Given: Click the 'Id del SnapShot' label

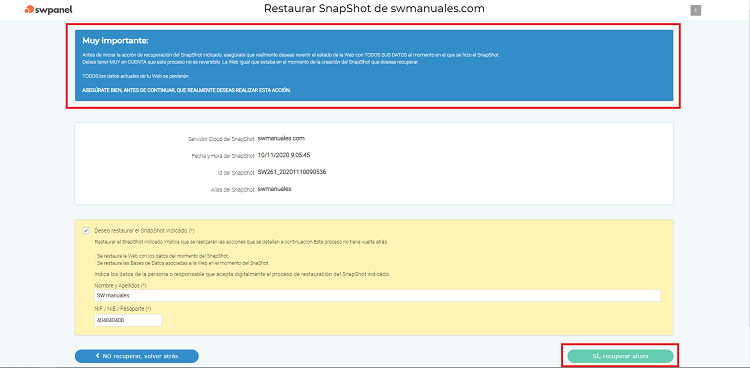Looking at the screenshot, I should point(235,172).
